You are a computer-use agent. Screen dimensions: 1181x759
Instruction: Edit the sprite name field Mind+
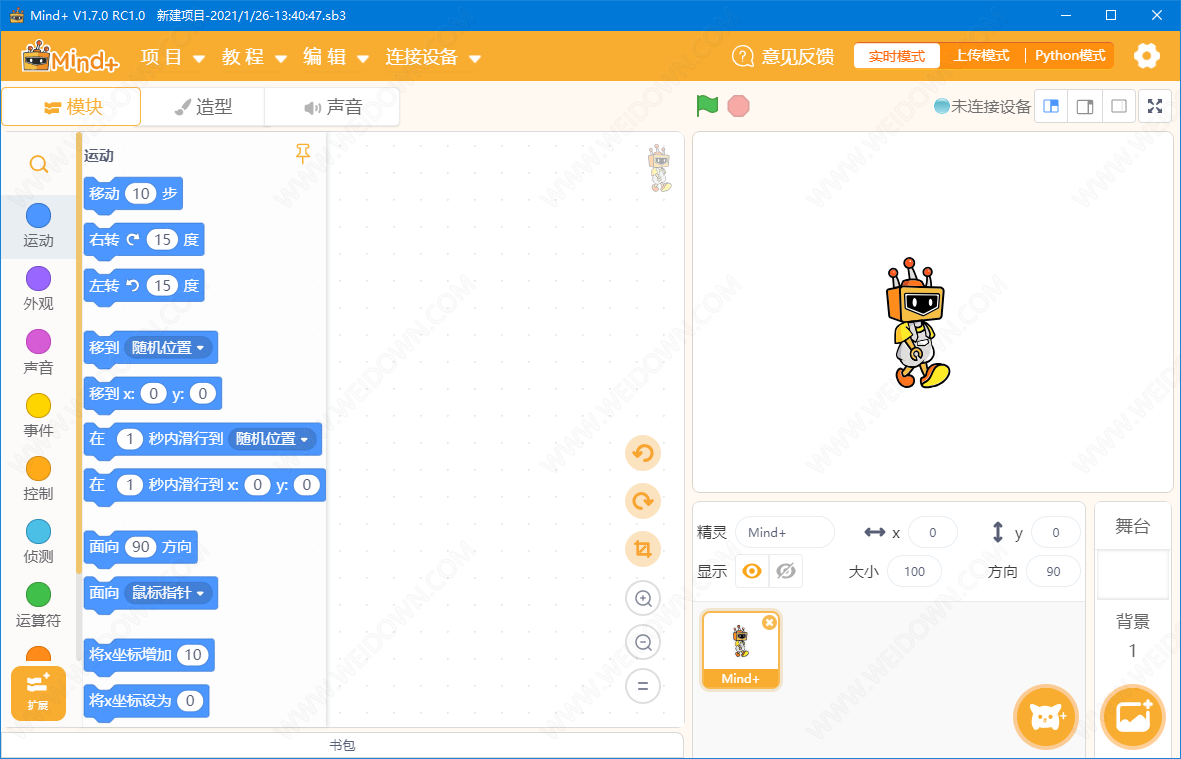(785, 532)
